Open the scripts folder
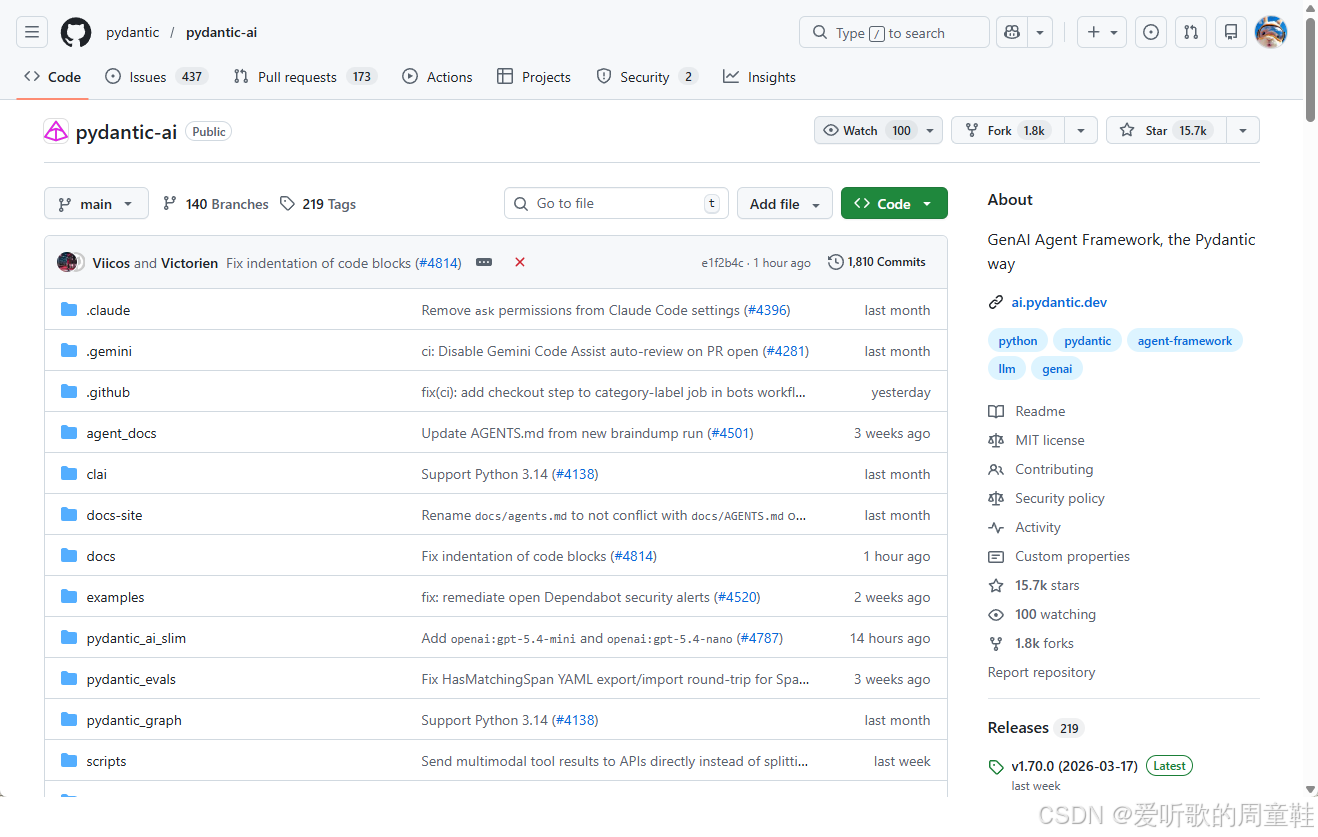1318x837 pixels. [x=106, y=761]
